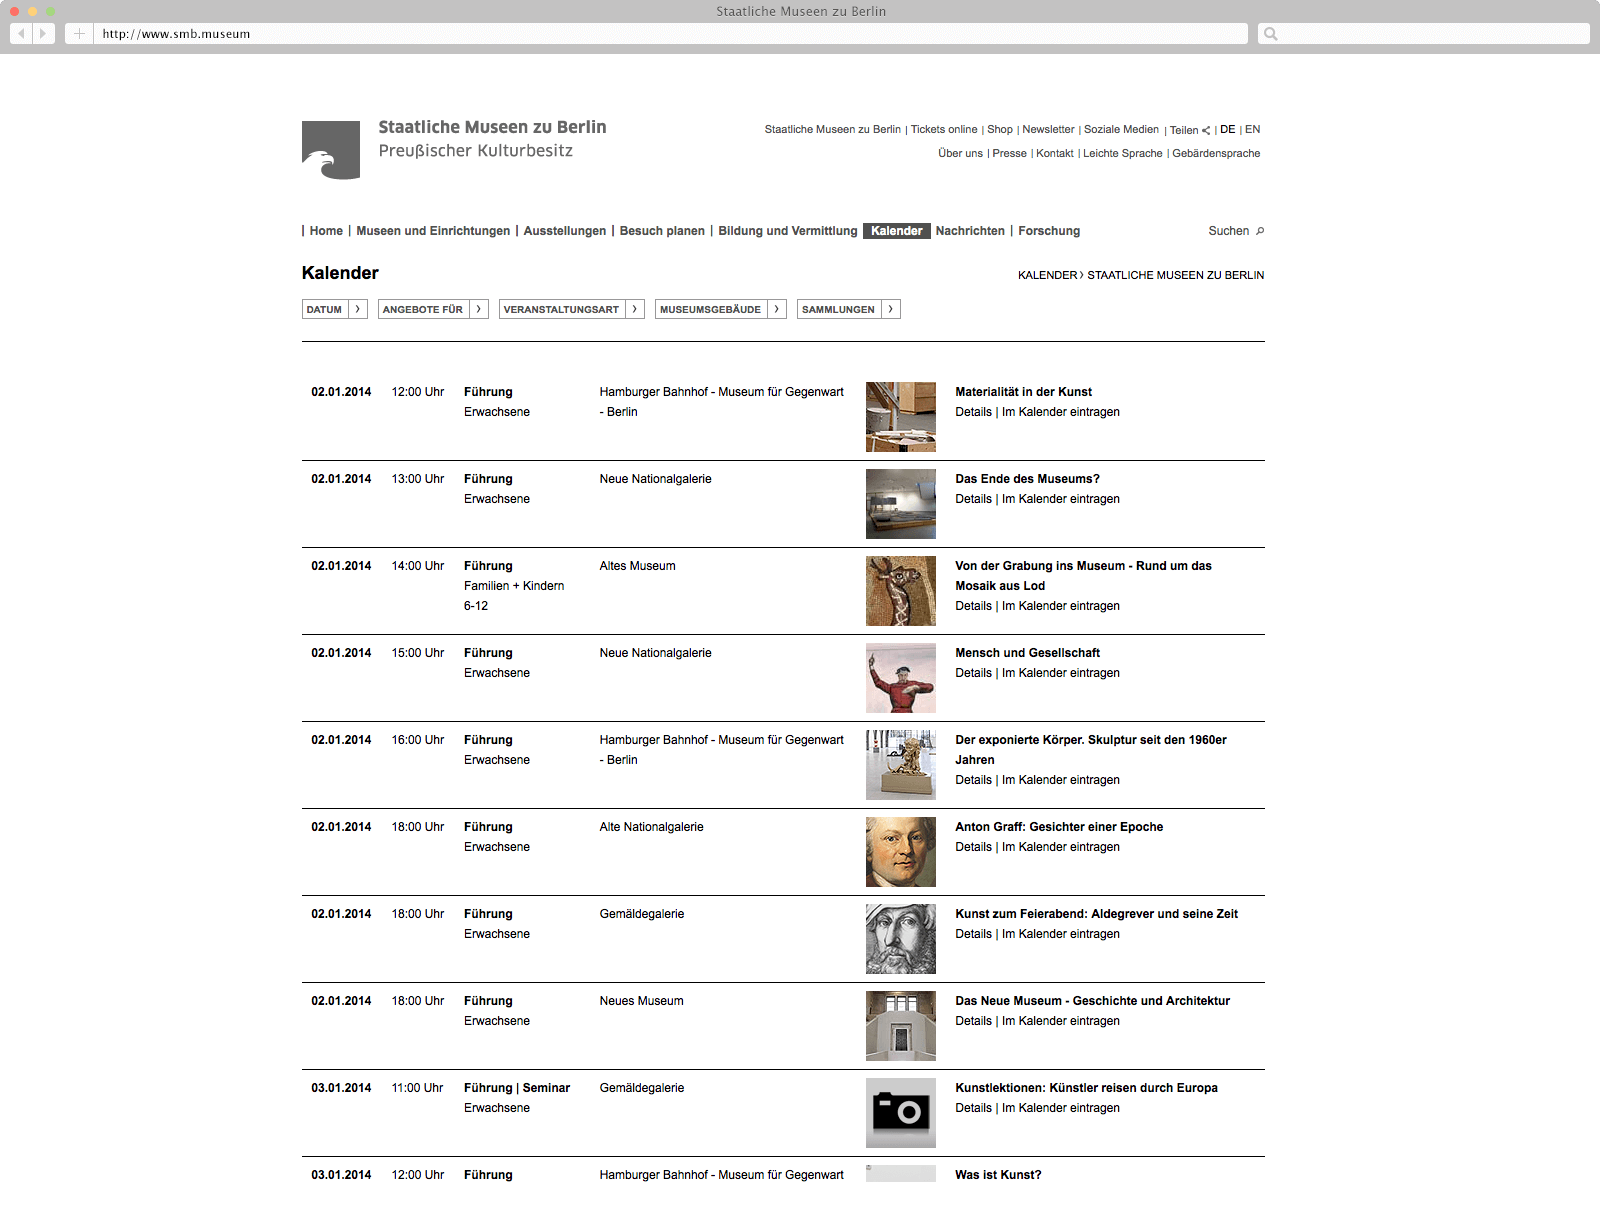
Task: Switch language to EN
Action: [x=1253, y=129]
